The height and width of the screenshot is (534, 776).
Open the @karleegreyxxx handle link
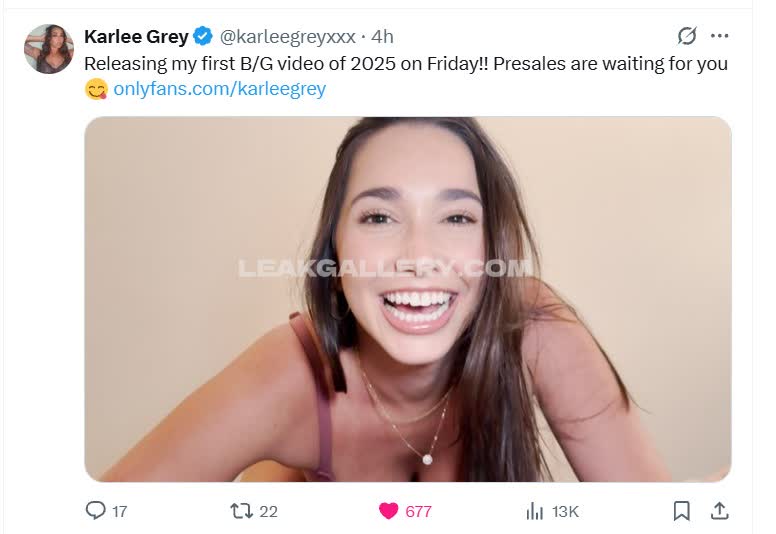pyautogui.click(x=287, y=37)
